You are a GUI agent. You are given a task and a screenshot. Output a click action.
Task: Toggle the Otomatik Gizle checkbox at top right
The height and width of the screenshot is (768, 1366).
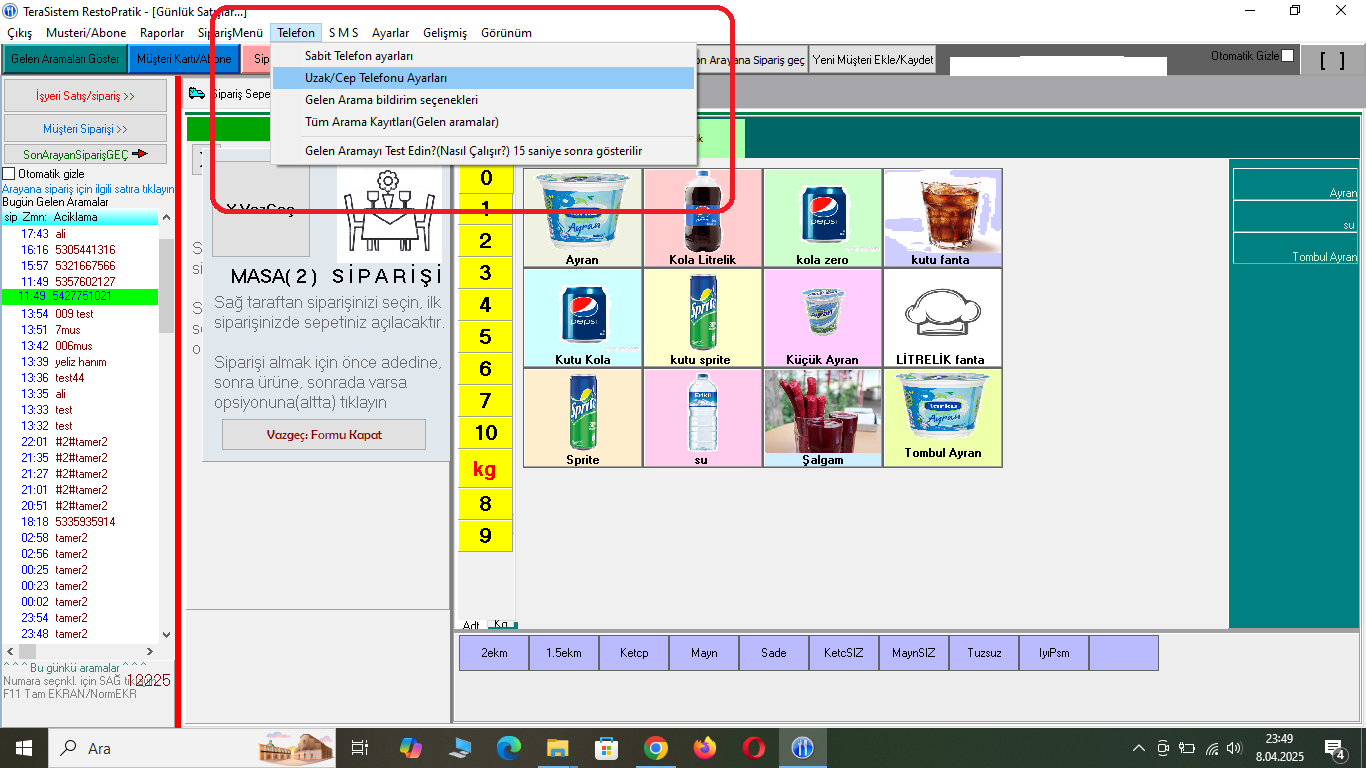(1288, 56)
